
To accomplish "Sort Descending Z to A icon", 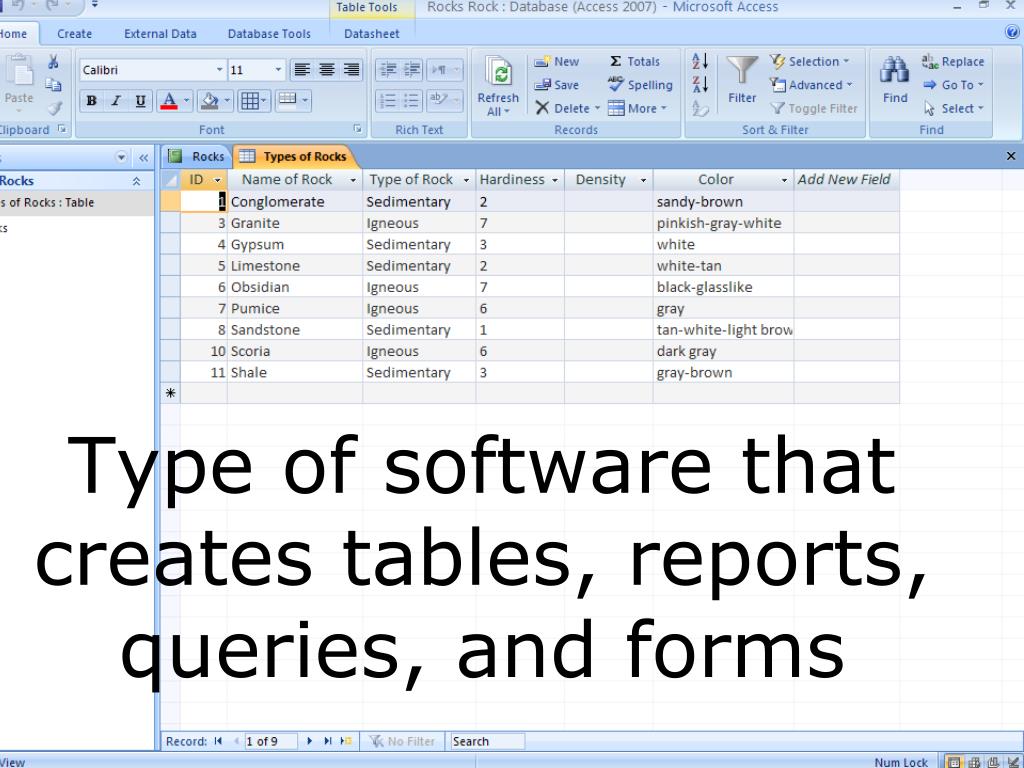I will coord(700,84).
